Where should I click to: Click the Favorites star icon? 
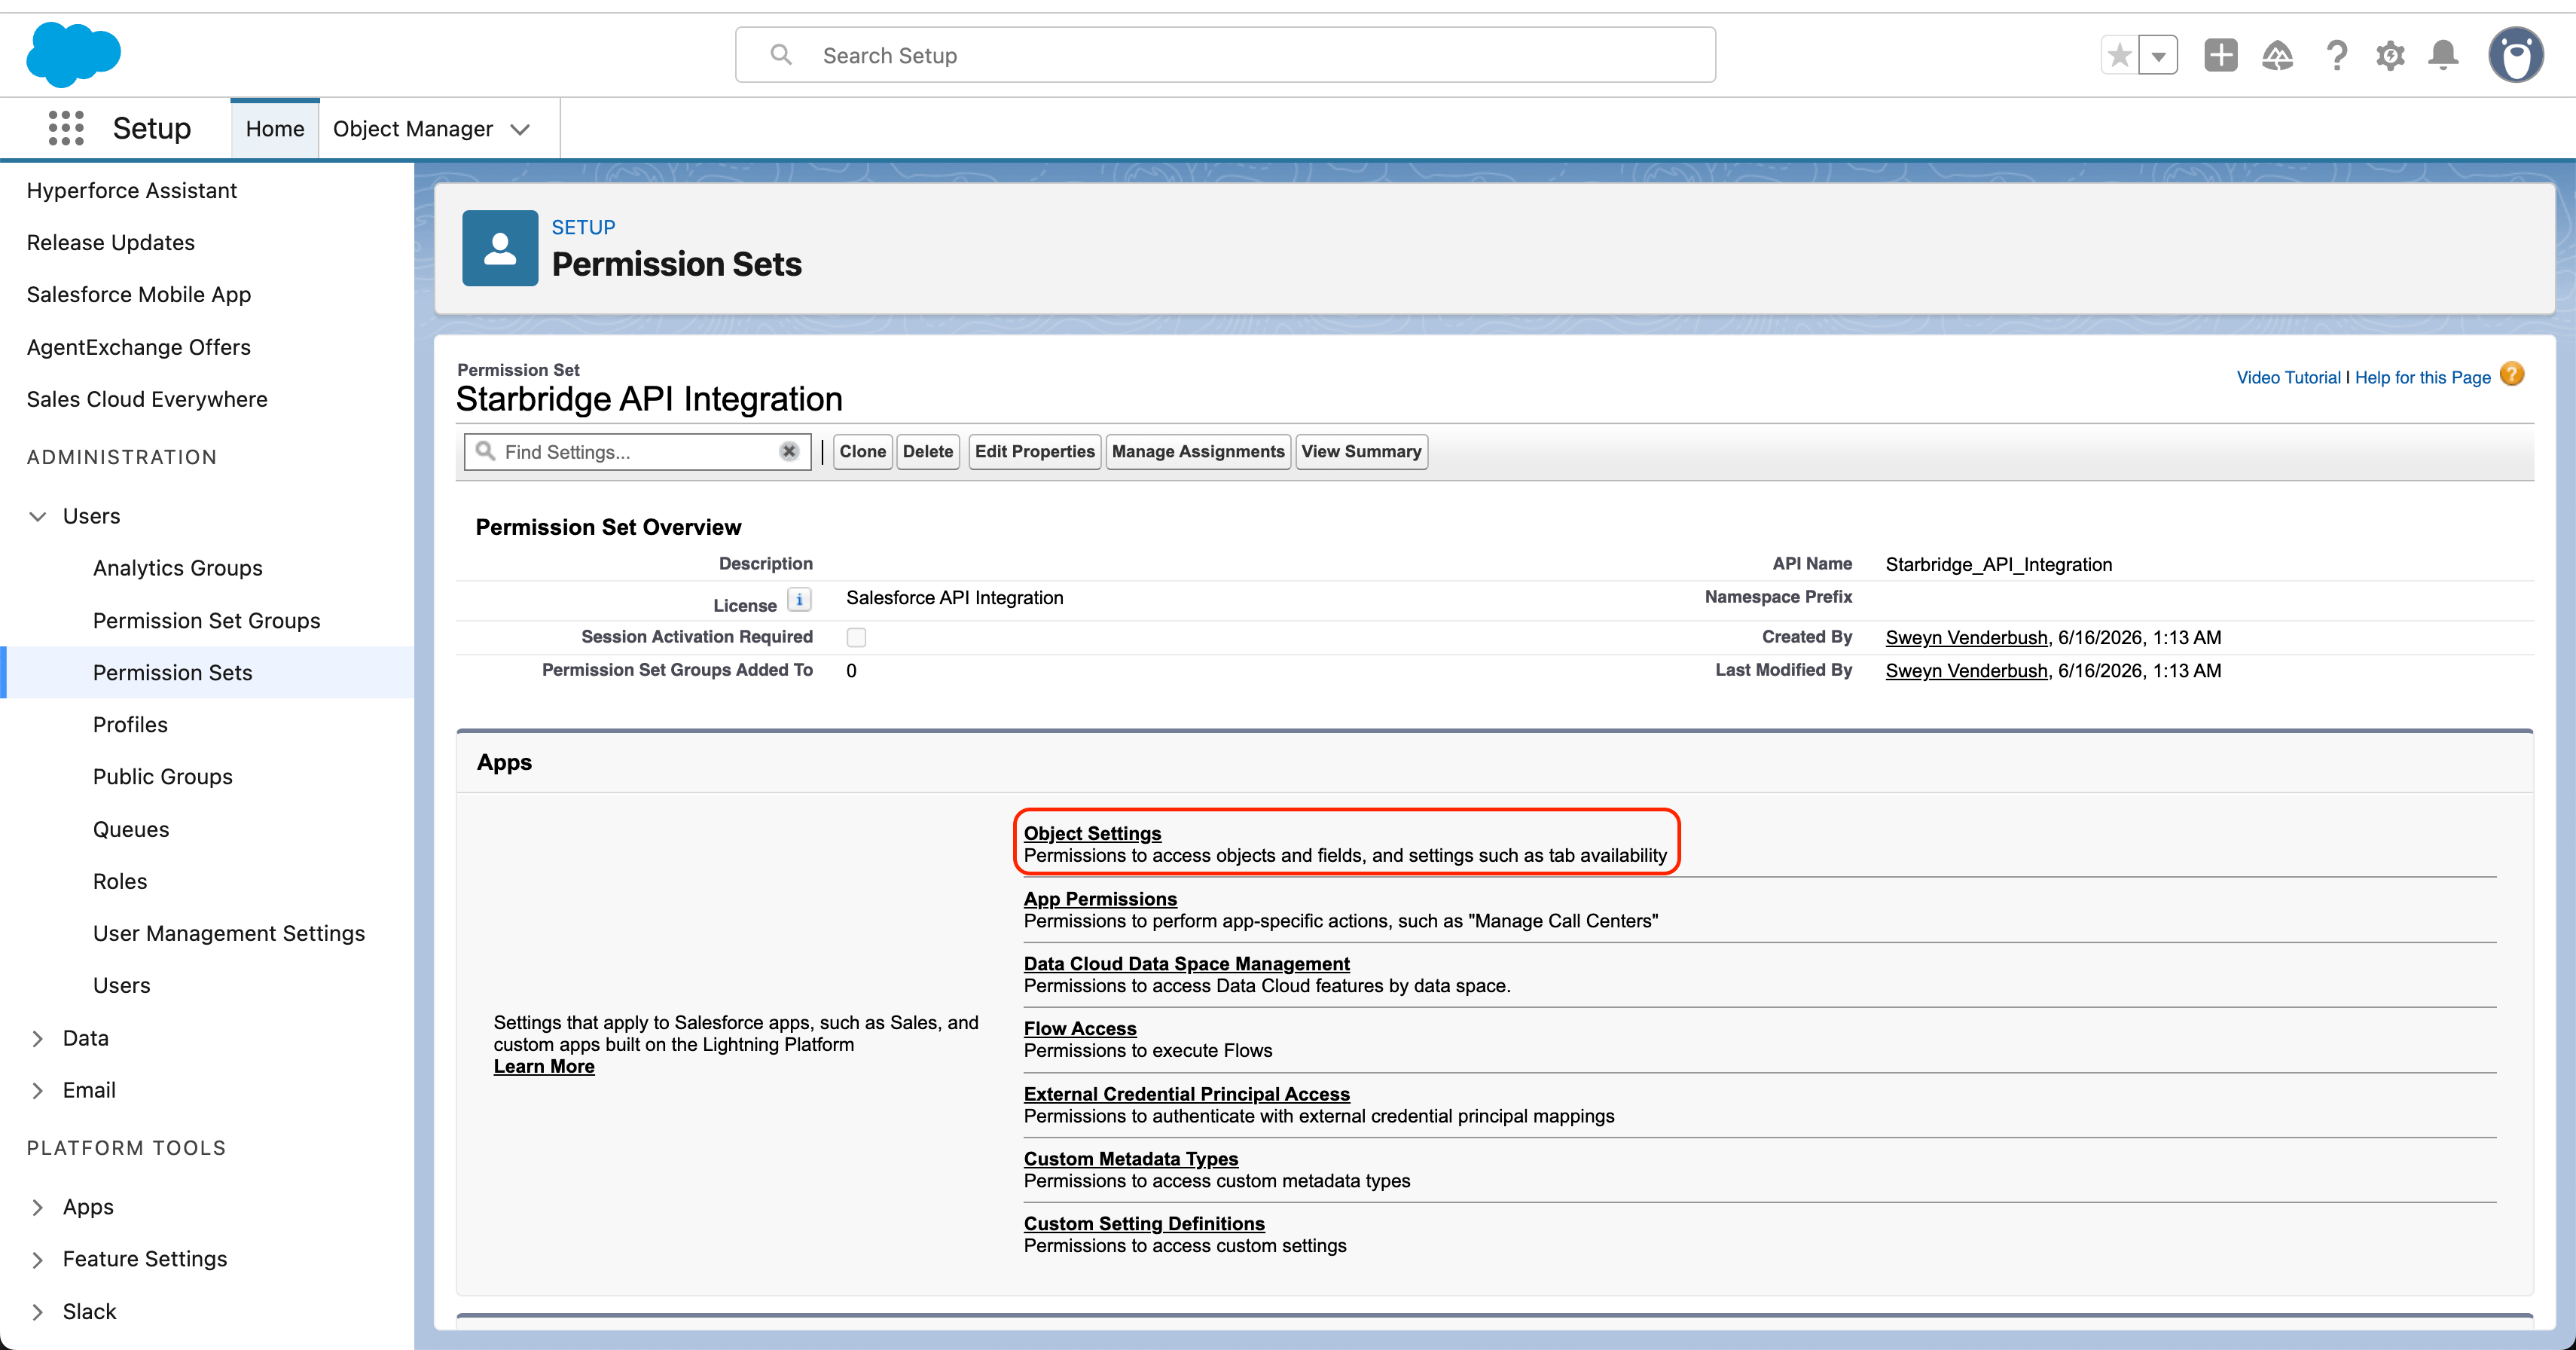[x=2119, y=55]
